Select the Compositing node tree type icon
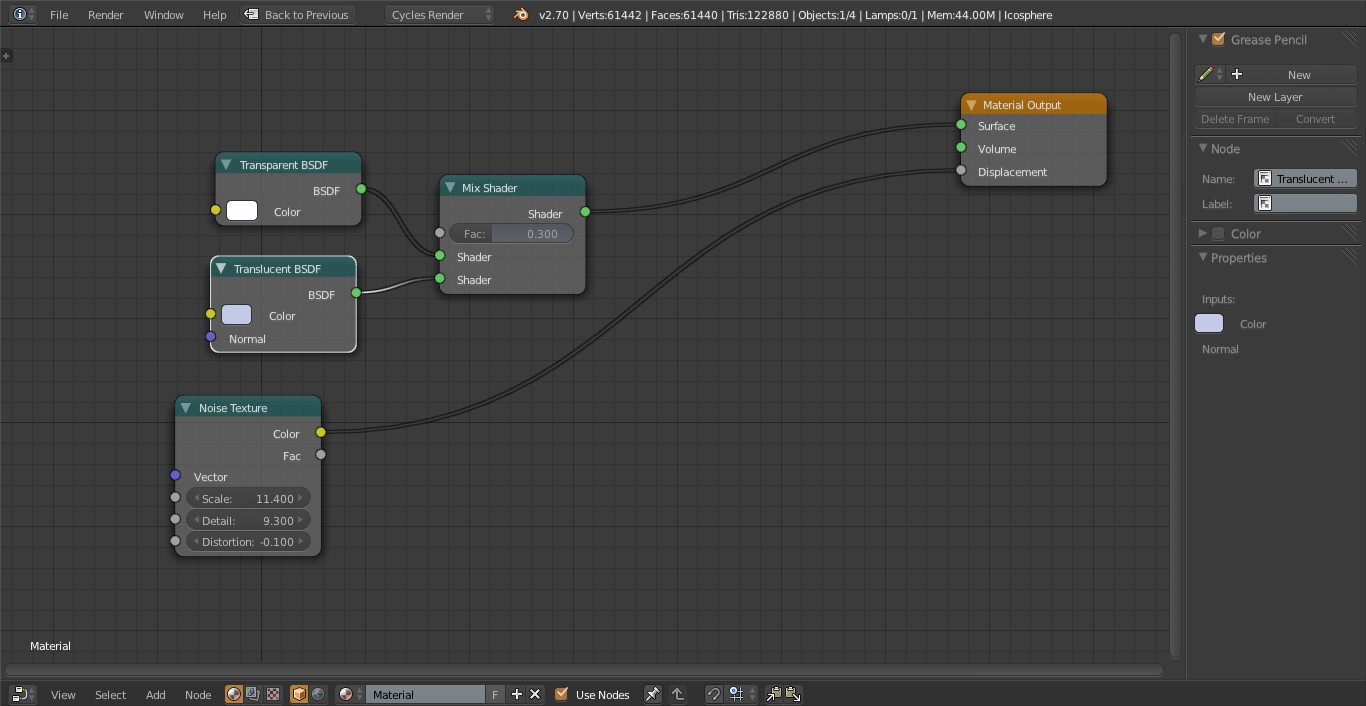 click(253, 694)
